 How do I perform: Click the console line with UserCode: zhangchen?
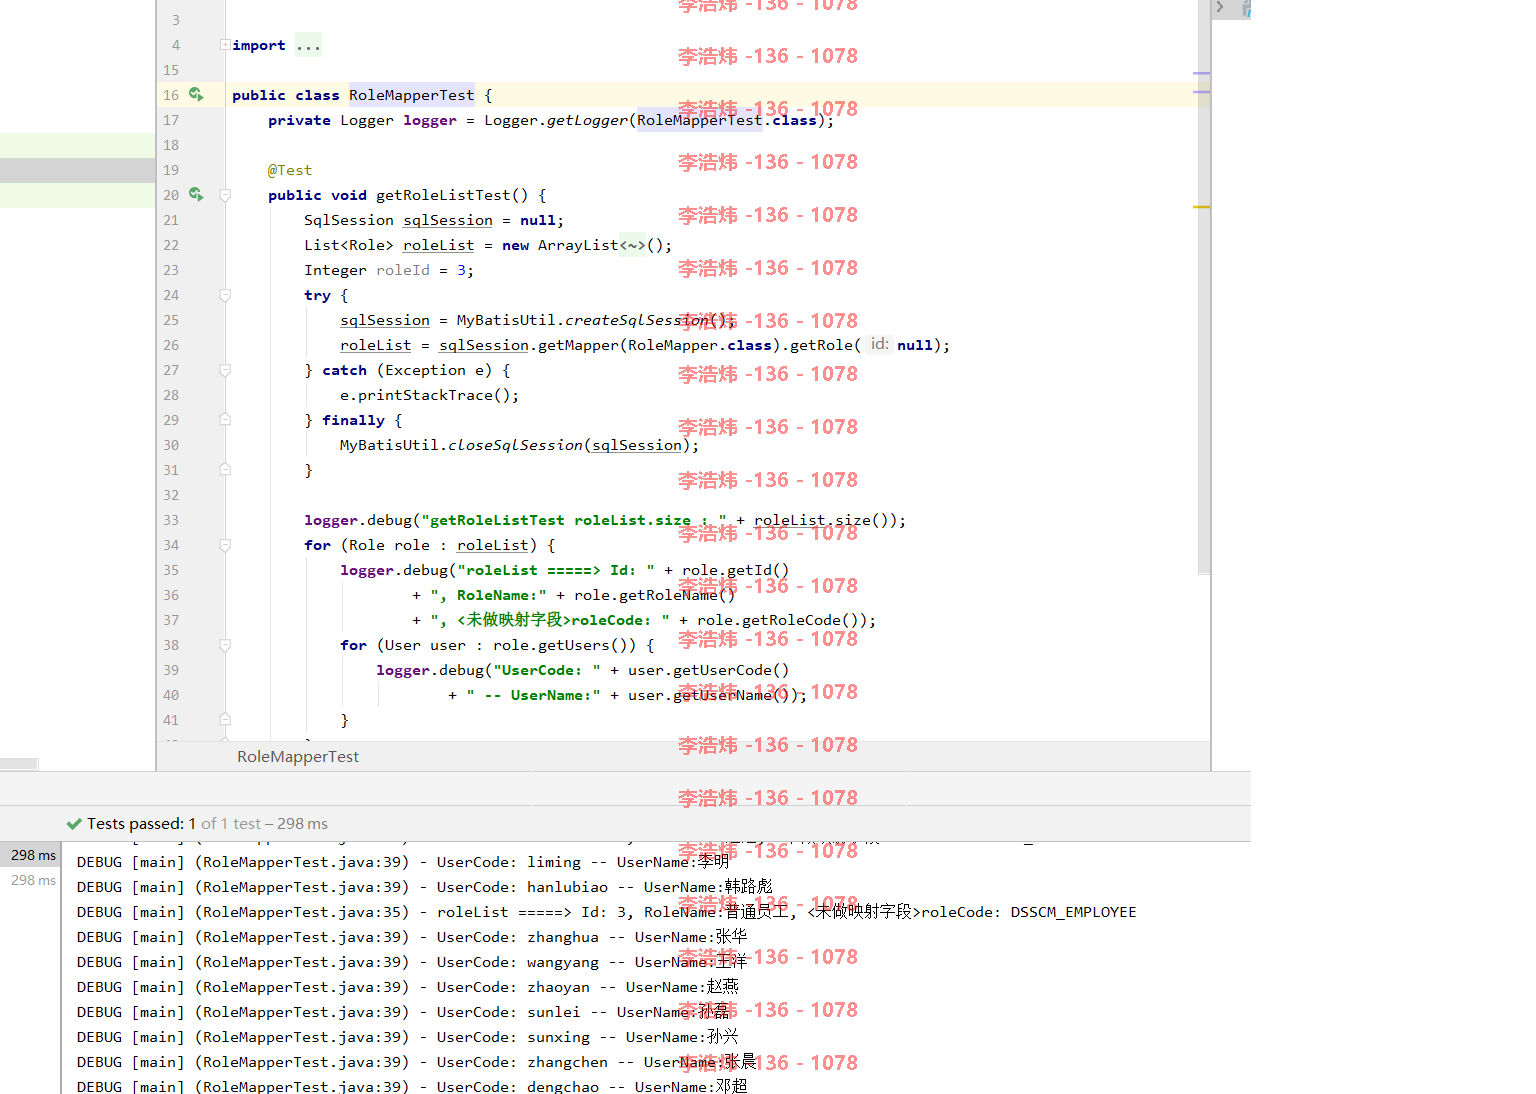(x=417, y=1062)
